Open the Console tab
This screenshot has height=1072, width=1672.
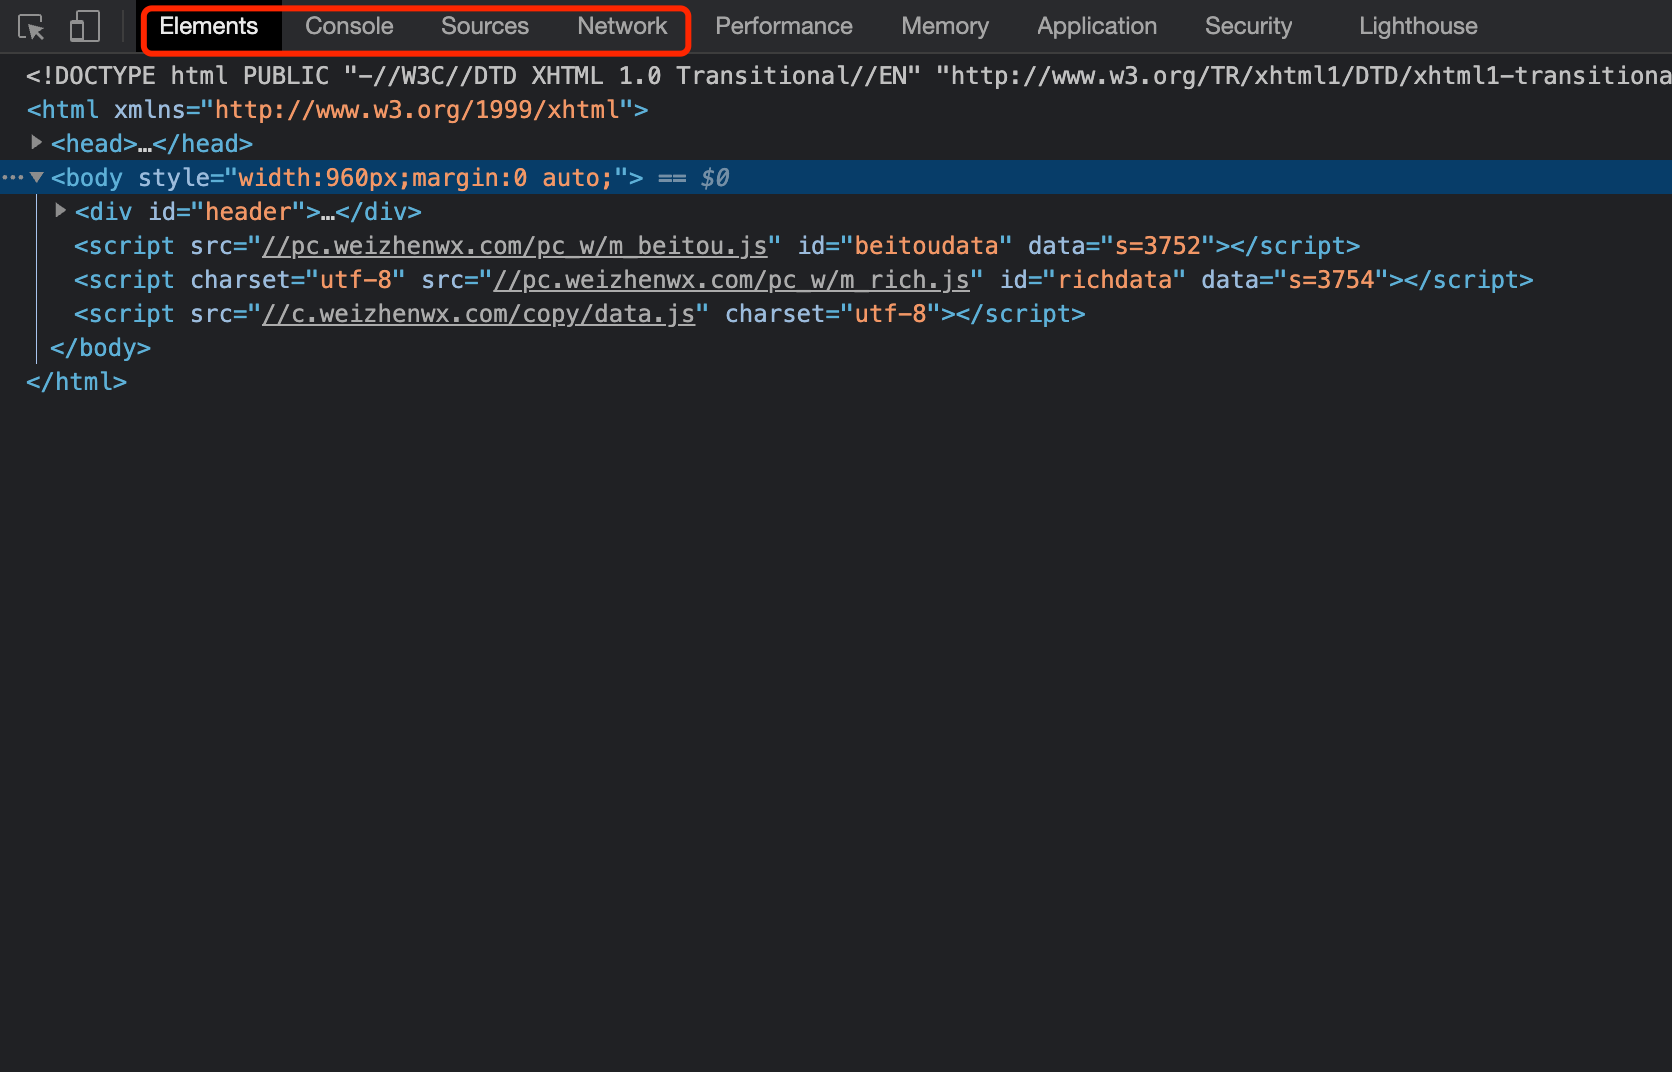349,26
